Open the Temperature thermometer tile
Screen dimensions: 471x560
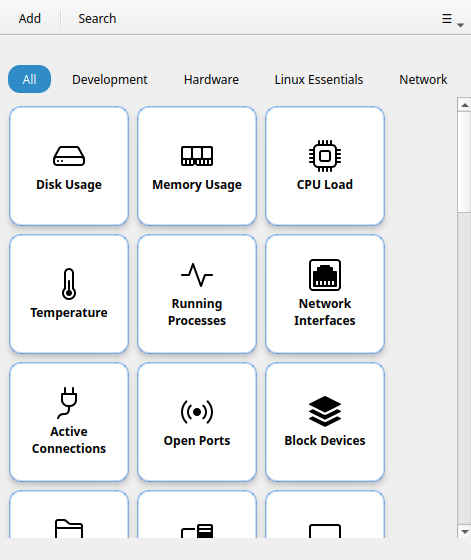click(x=69, y=294)
